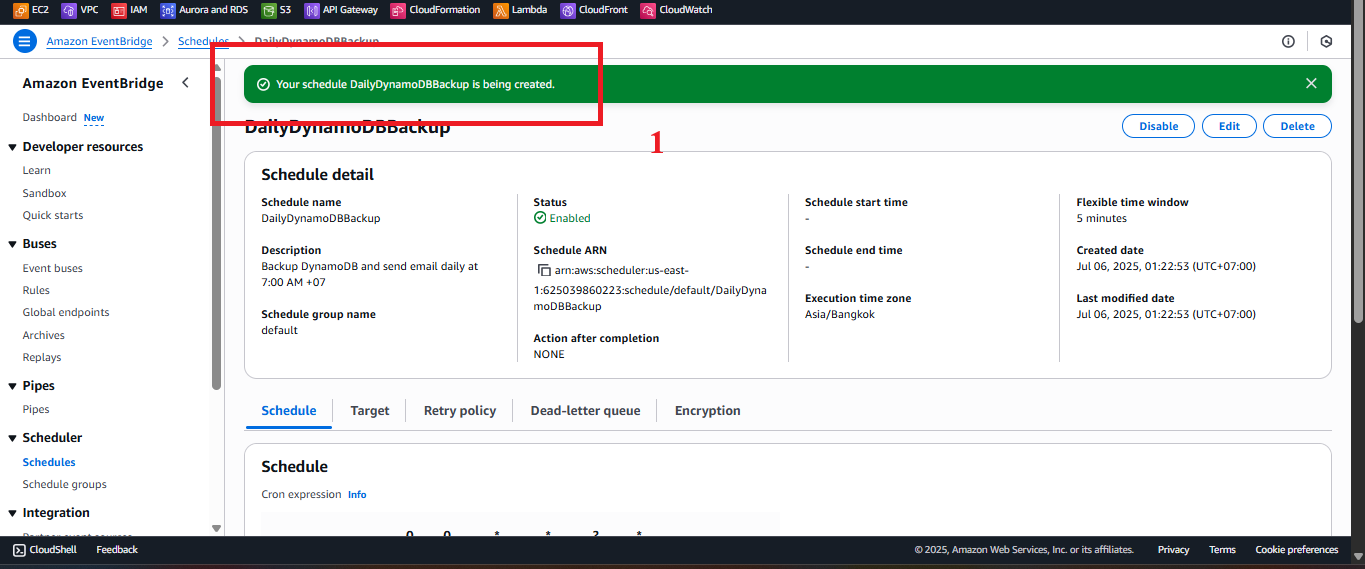Go to Schedules breadcrumb link
The image size is (1365, 569).
pos(203,41)
